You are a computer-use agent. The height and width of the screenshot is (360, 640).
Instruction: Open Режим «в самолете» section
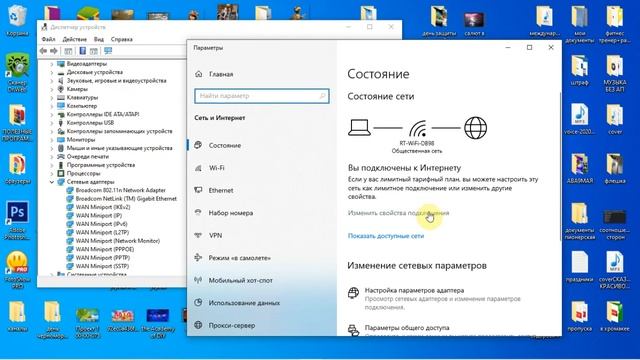[x=239, y=258]
